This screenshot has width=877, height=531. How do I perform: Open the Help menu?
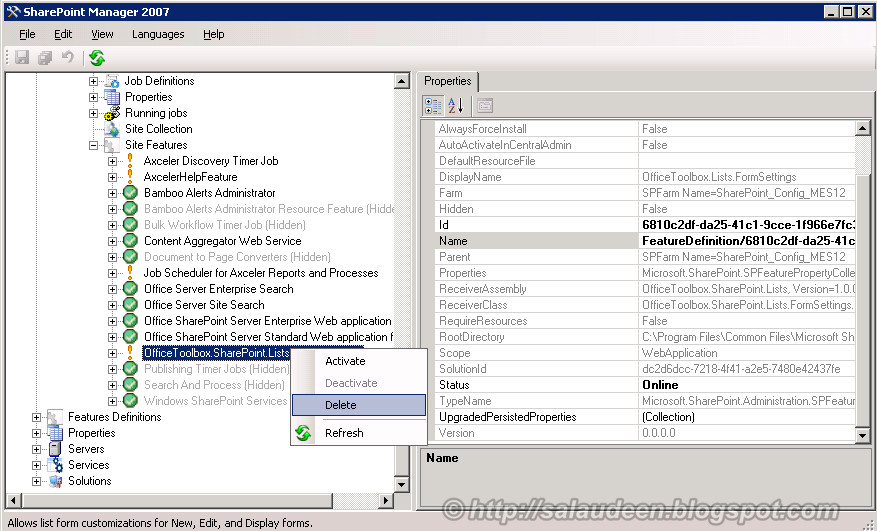click(x=214, y=34)
